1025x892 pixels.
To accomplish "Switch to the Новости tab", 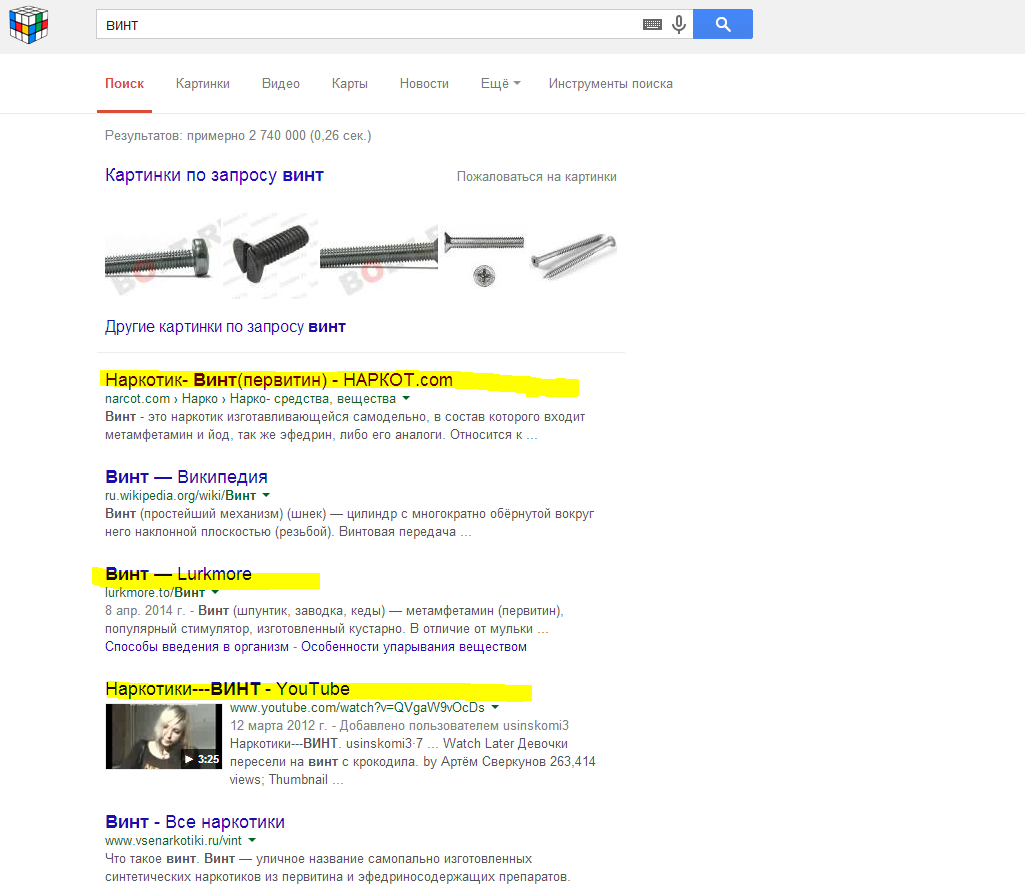I will point(424,84).
